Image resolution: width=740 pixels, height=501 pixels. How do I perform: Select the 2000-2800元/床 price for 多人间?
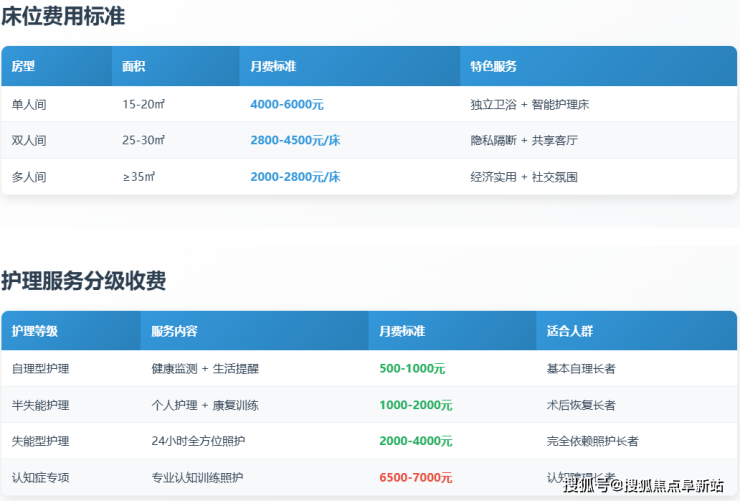295,177
